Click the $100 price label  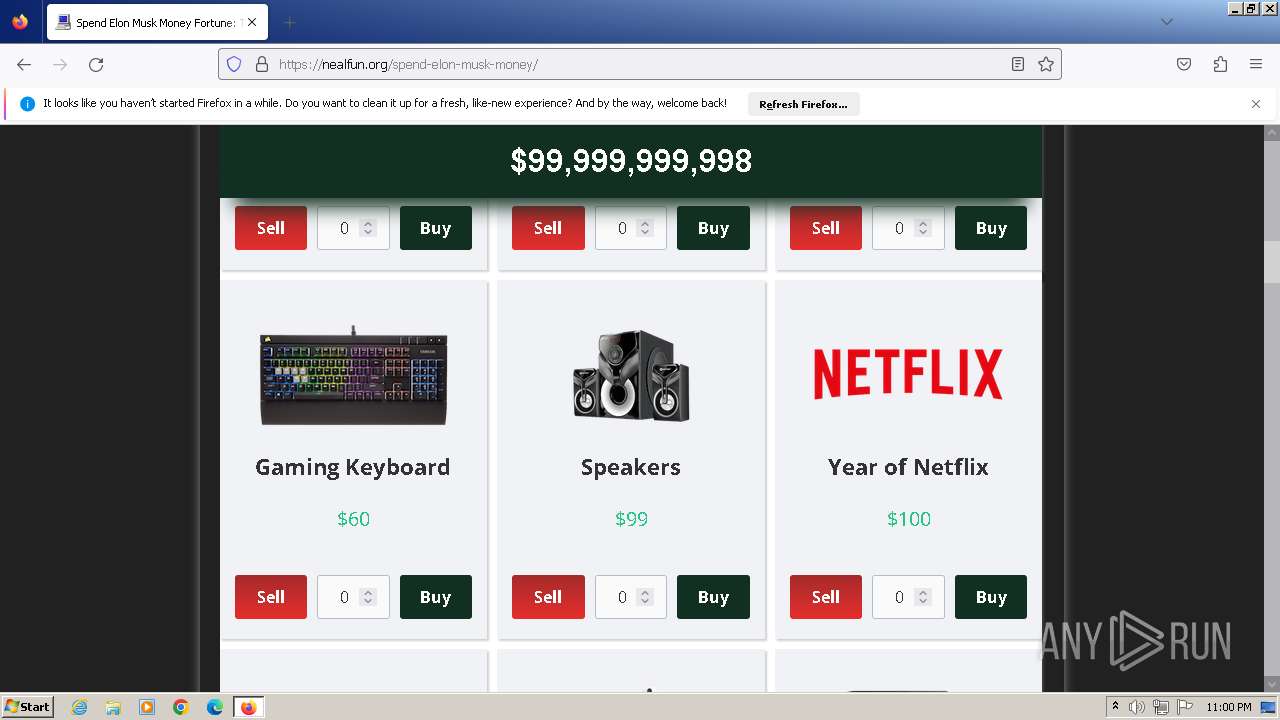(x=908, y=519)
